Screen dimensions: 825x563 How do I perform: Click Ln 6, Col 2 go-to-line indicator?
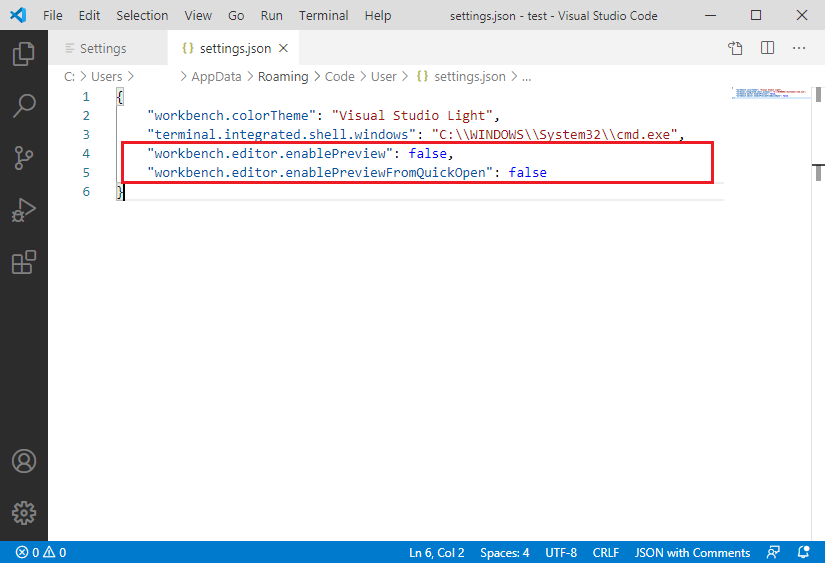[436, 552]
